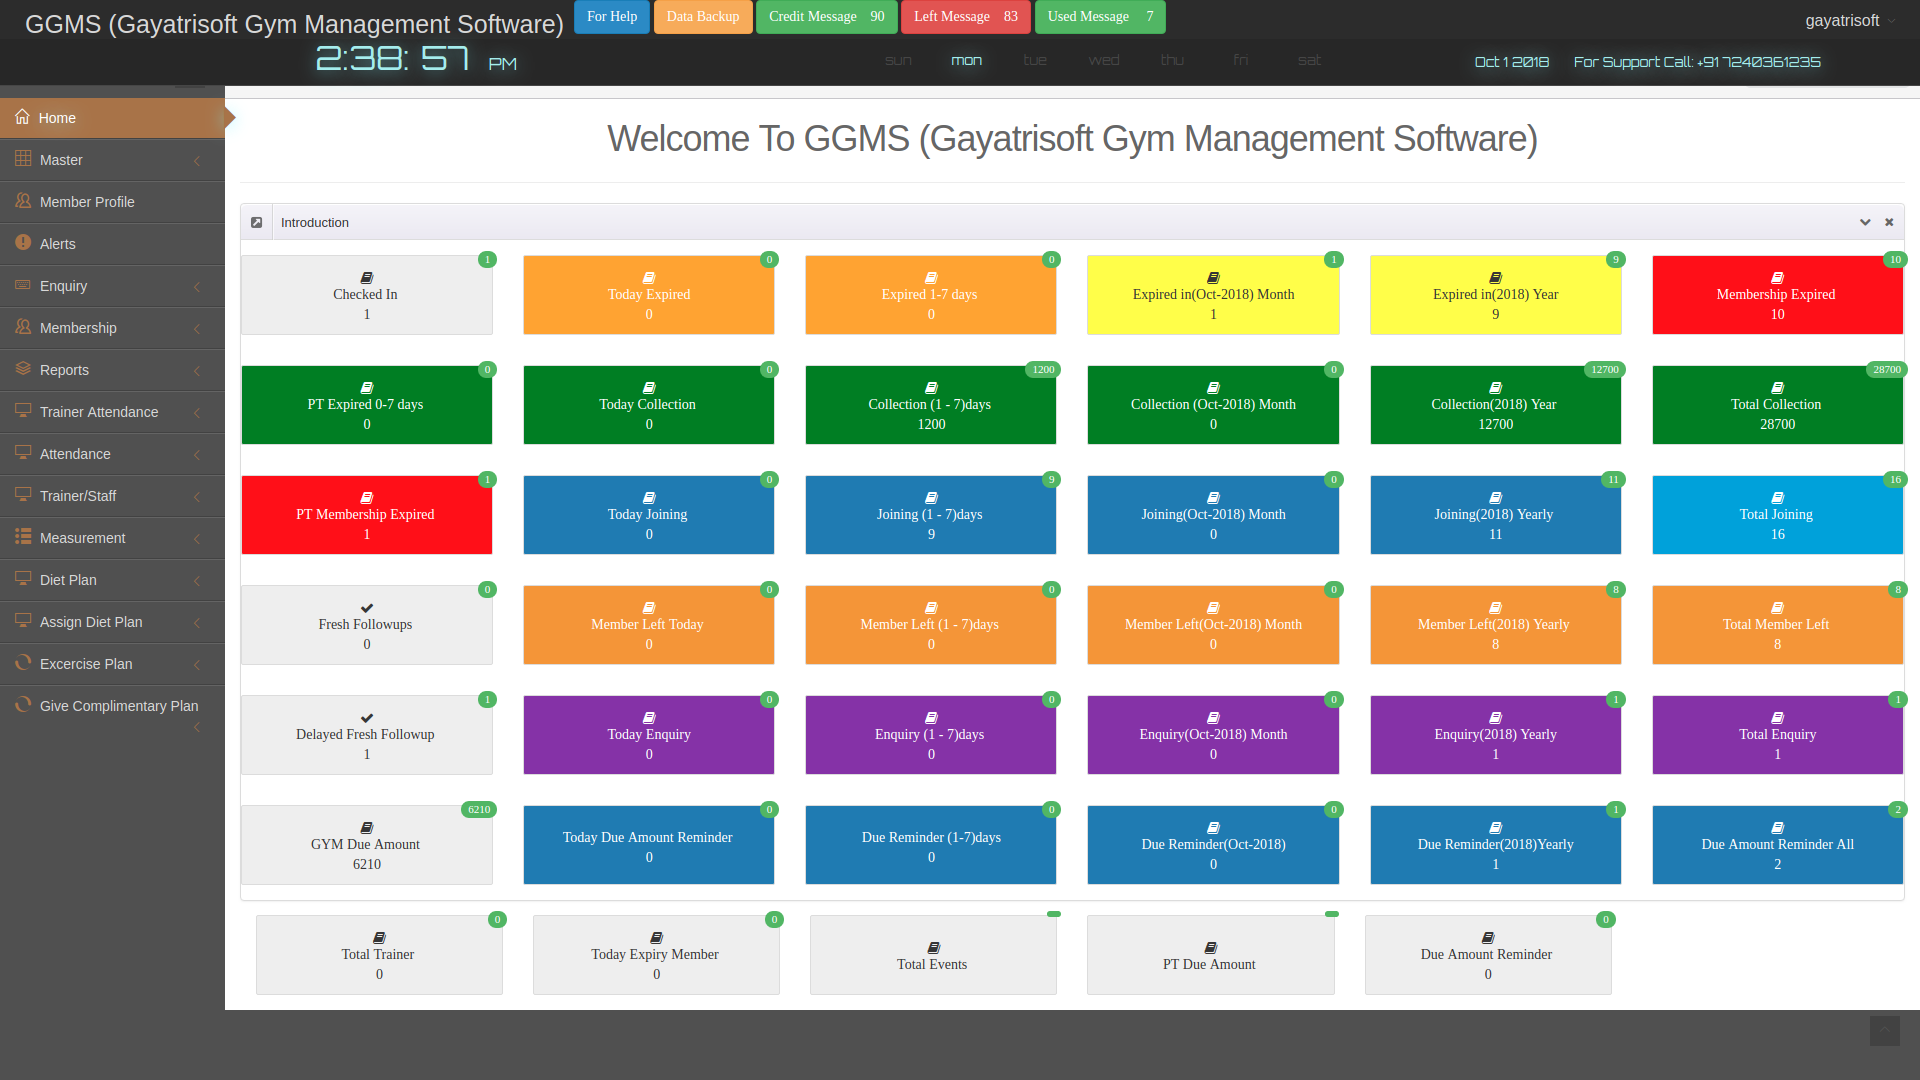The width and height of the screenshot is (1920, 1080).
Task: Click the Home icon in sidebar
Action: click(22, 117)
